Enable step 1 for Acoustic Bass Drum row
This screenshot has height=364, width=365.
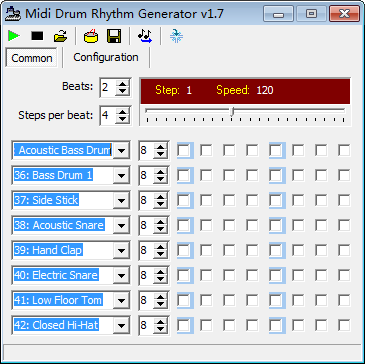(x=183, y=151)
